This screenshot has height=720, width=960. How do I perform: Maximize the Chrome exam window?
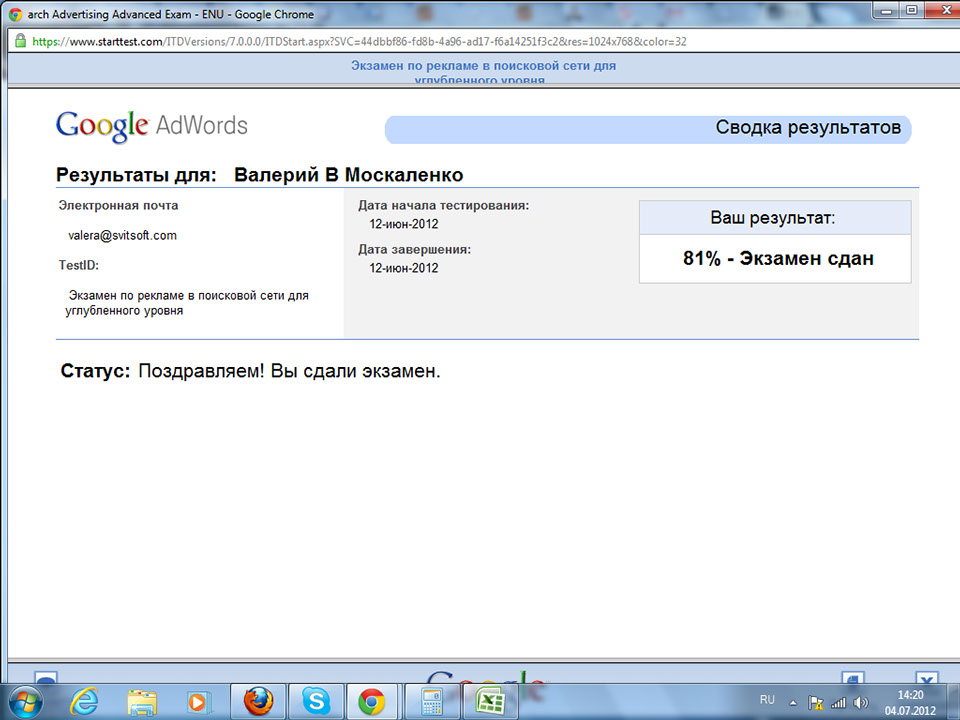pyautogui.click(x=911, y=10)
